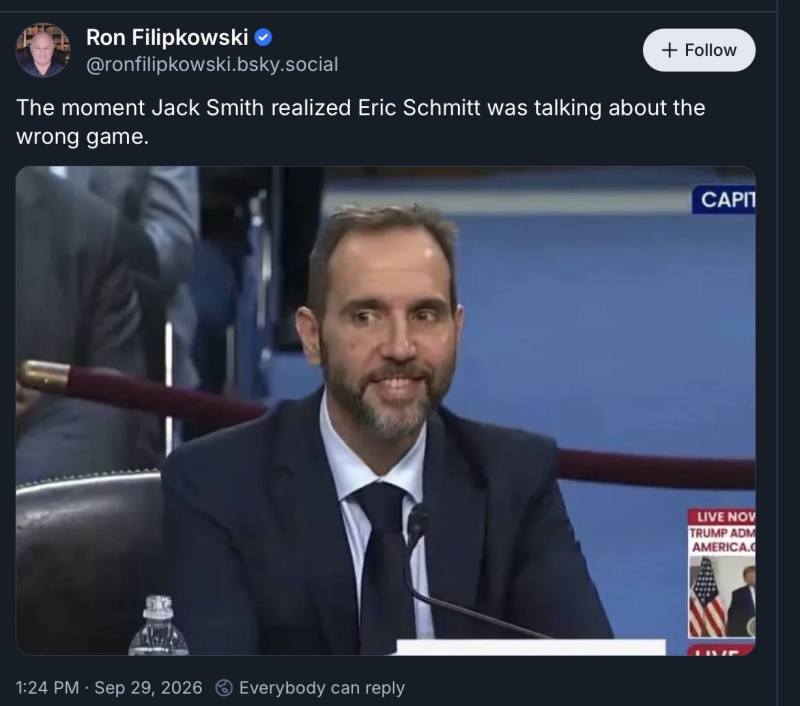800x706 pixels.
Task: Open the 1:24 PM timestamp link
Action: click(47, 688)
